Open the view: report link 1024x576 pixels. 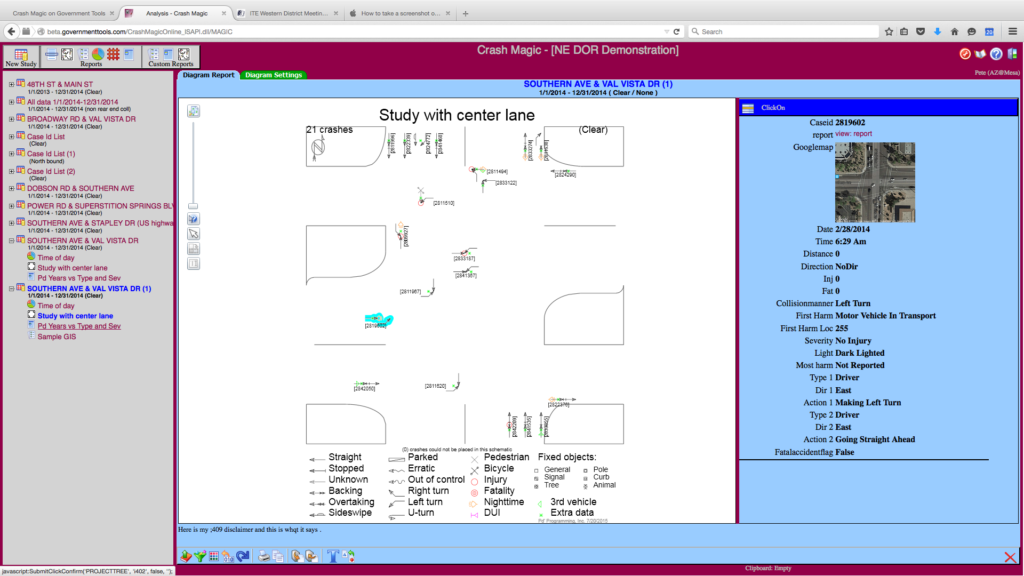pos(854,134)
